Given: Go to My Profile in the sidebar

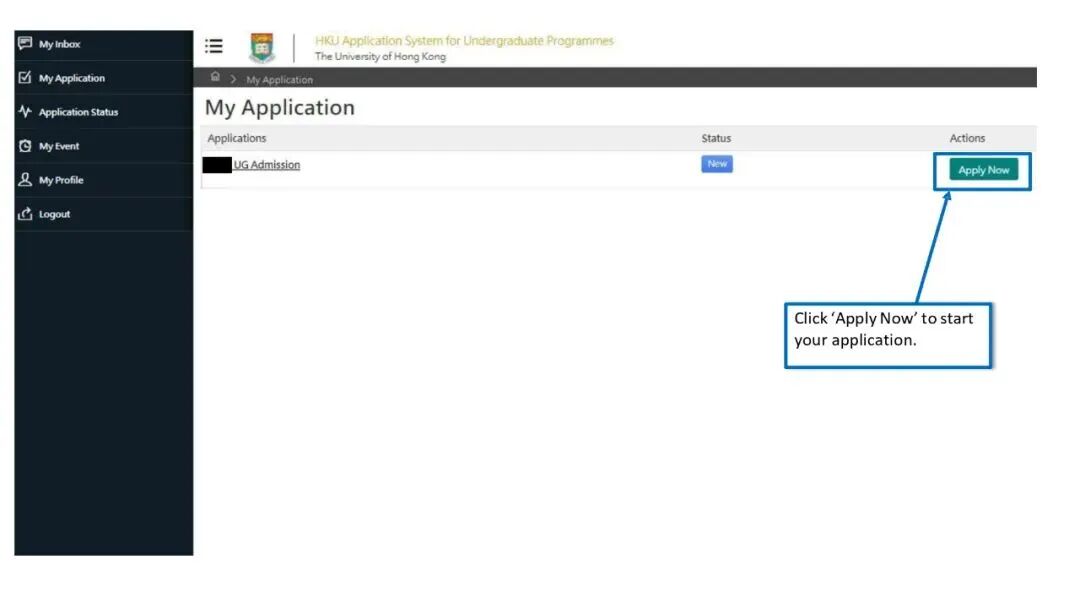Looking at the screenshot, I should point(61,180).
